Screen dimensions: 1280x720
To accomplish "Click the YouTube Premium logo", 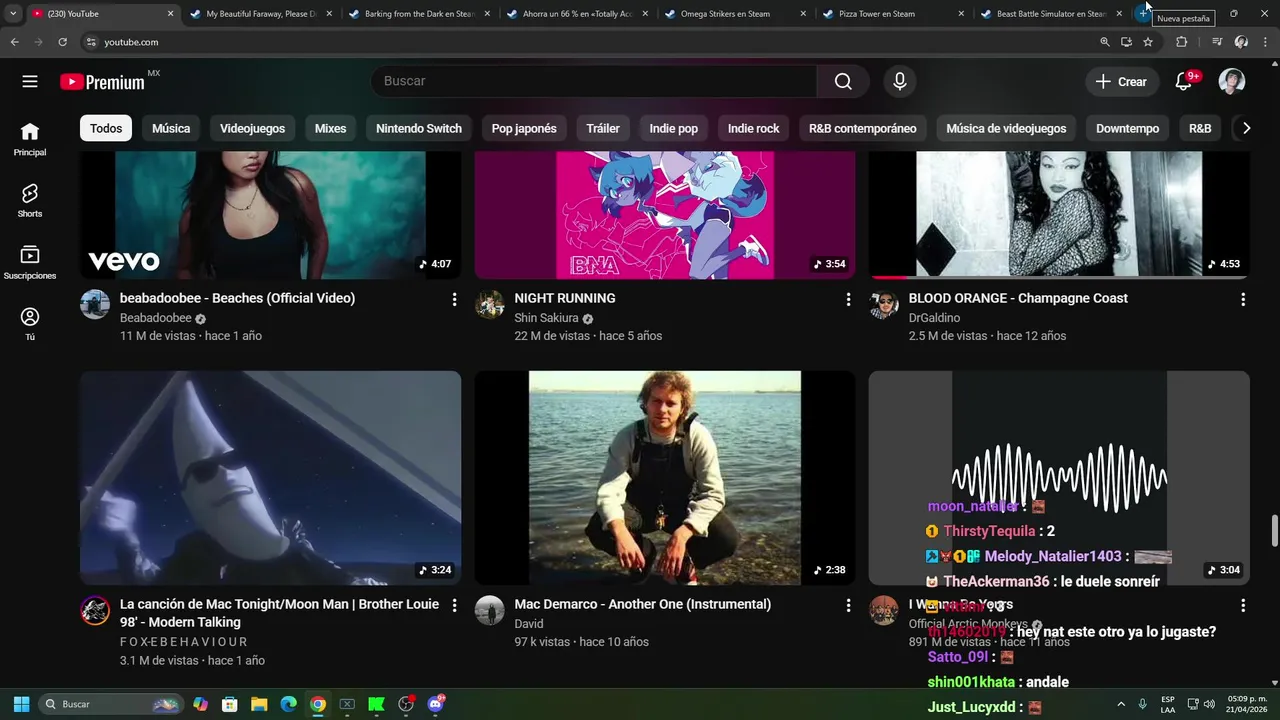I will (x=103, y=82).
